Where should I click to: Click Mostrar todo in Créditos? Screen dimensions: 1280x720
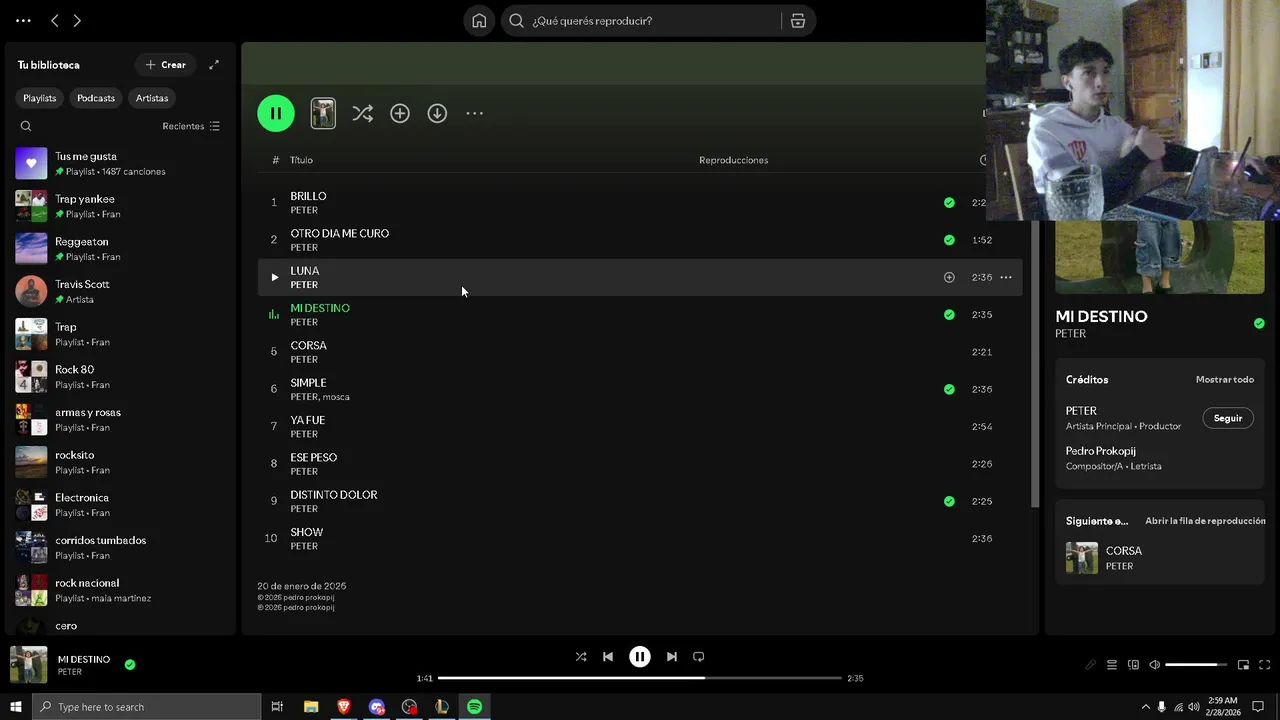point(1225,380)
